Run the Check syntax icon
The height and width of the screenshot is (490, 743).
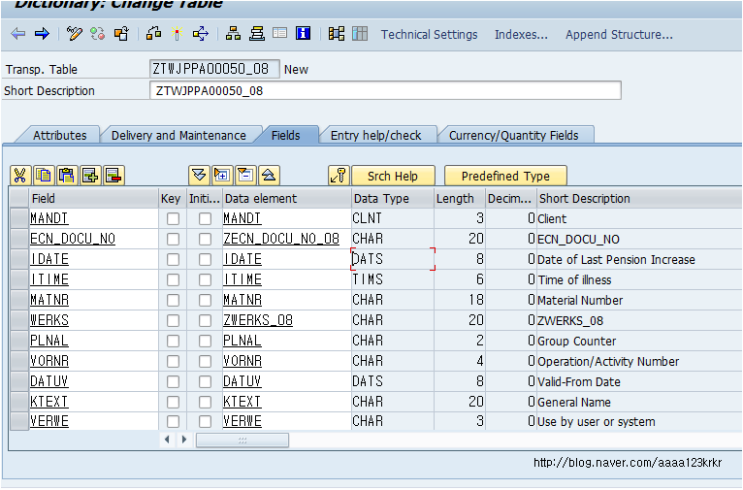click(x=154, y=34)
